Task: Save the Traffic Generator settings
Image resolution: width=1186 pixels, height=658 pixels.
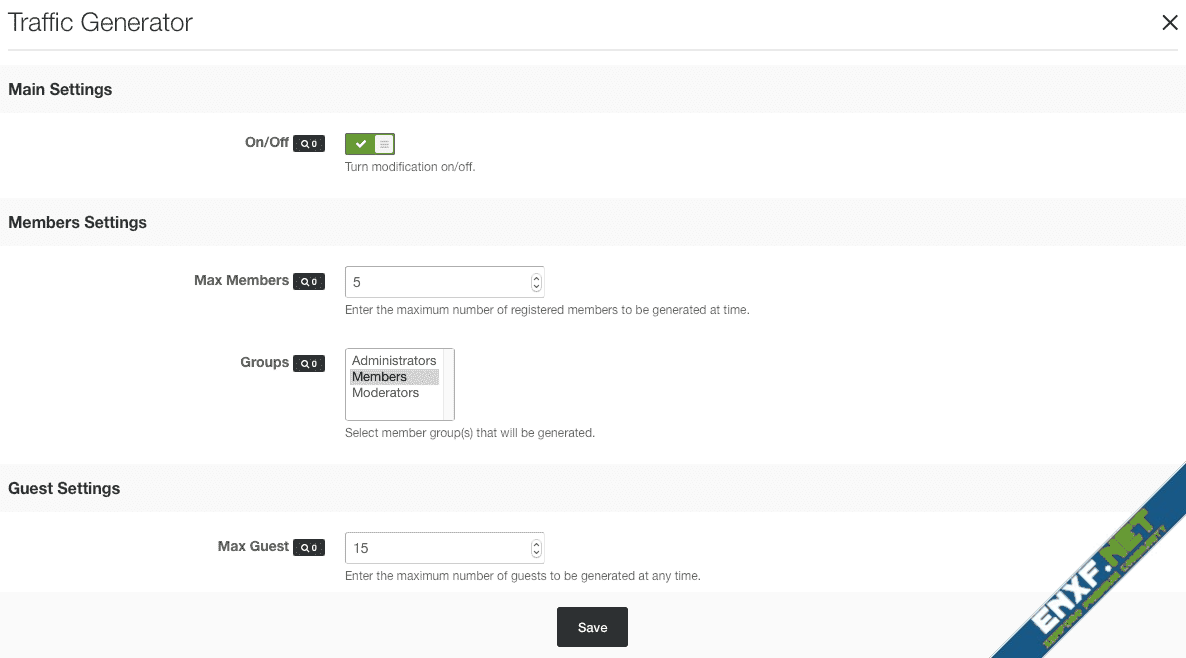Action: (x=592, y=627)
